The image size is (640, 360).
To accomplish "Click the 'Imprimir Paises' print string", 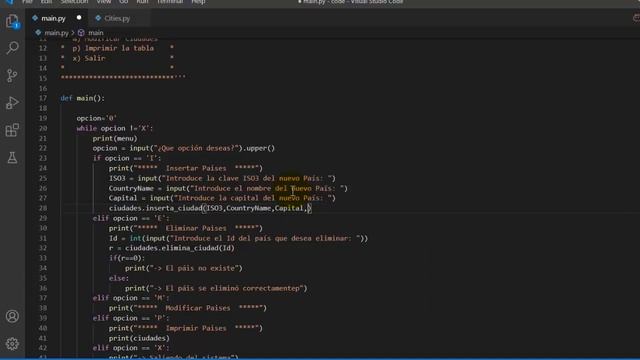I will 196,328.
